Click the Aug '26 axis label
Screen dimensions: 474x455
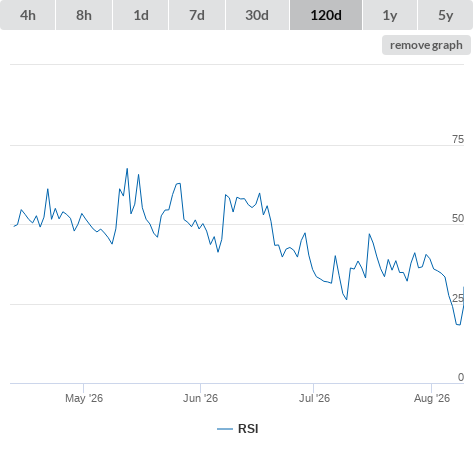[x=432, y=398]
